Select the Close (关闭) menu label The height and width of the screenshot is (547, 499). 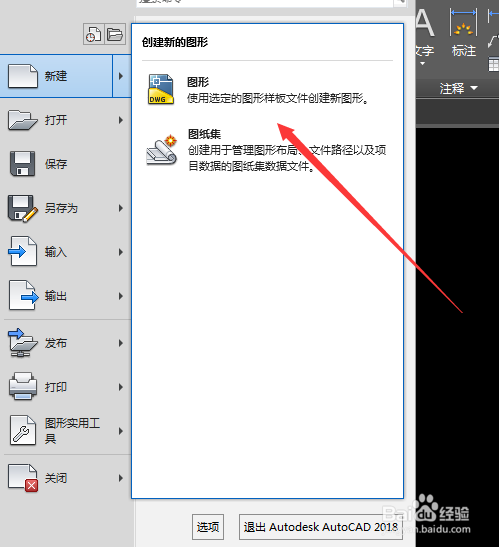coord(56,478)
